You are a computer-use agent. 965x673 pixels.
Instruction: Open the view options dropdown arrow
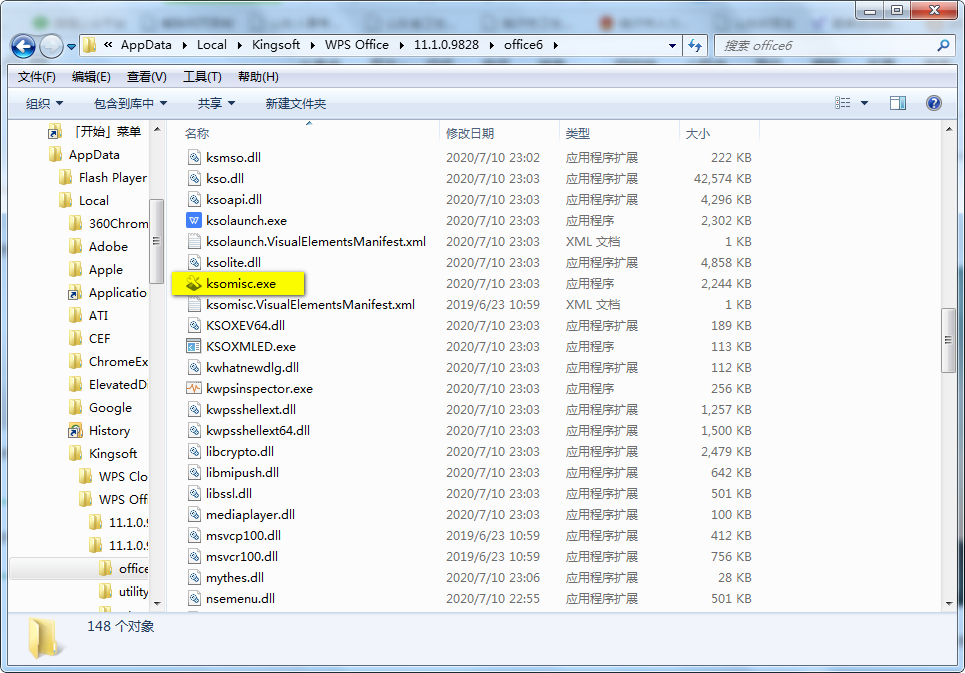coord(864,103)
